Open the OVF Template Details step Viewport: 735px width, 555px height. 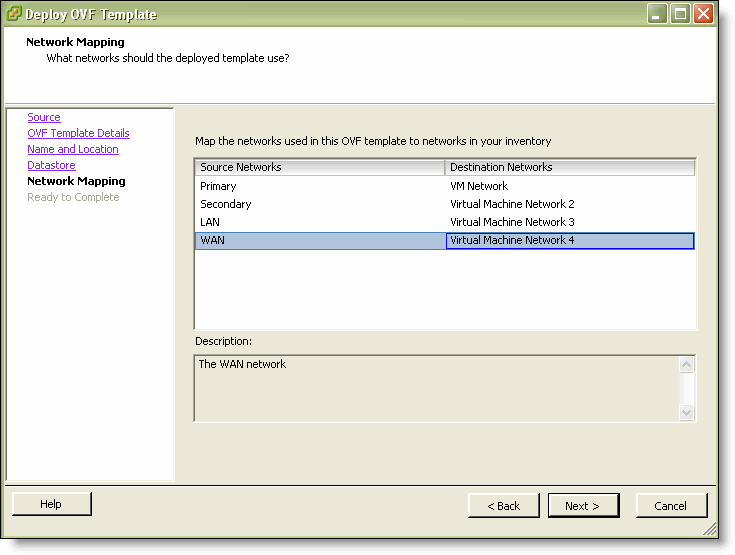pyautogui.click(x=78, y=133)
